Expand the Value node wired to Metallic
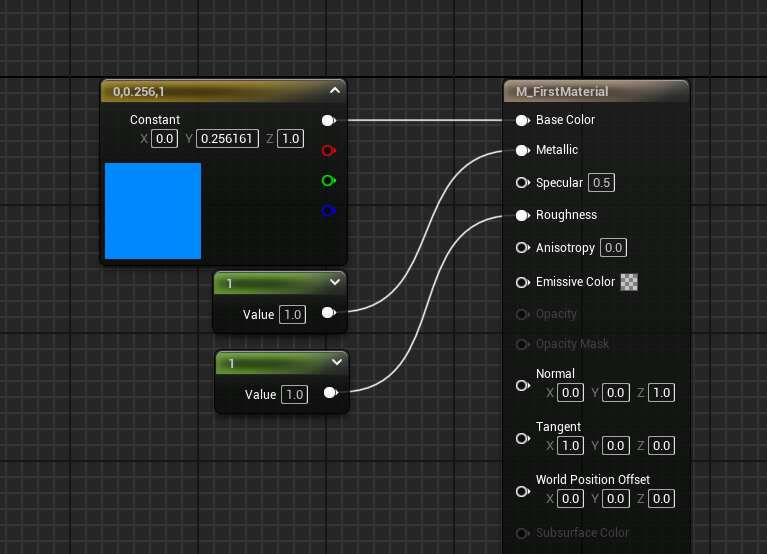 coord(335,282)
